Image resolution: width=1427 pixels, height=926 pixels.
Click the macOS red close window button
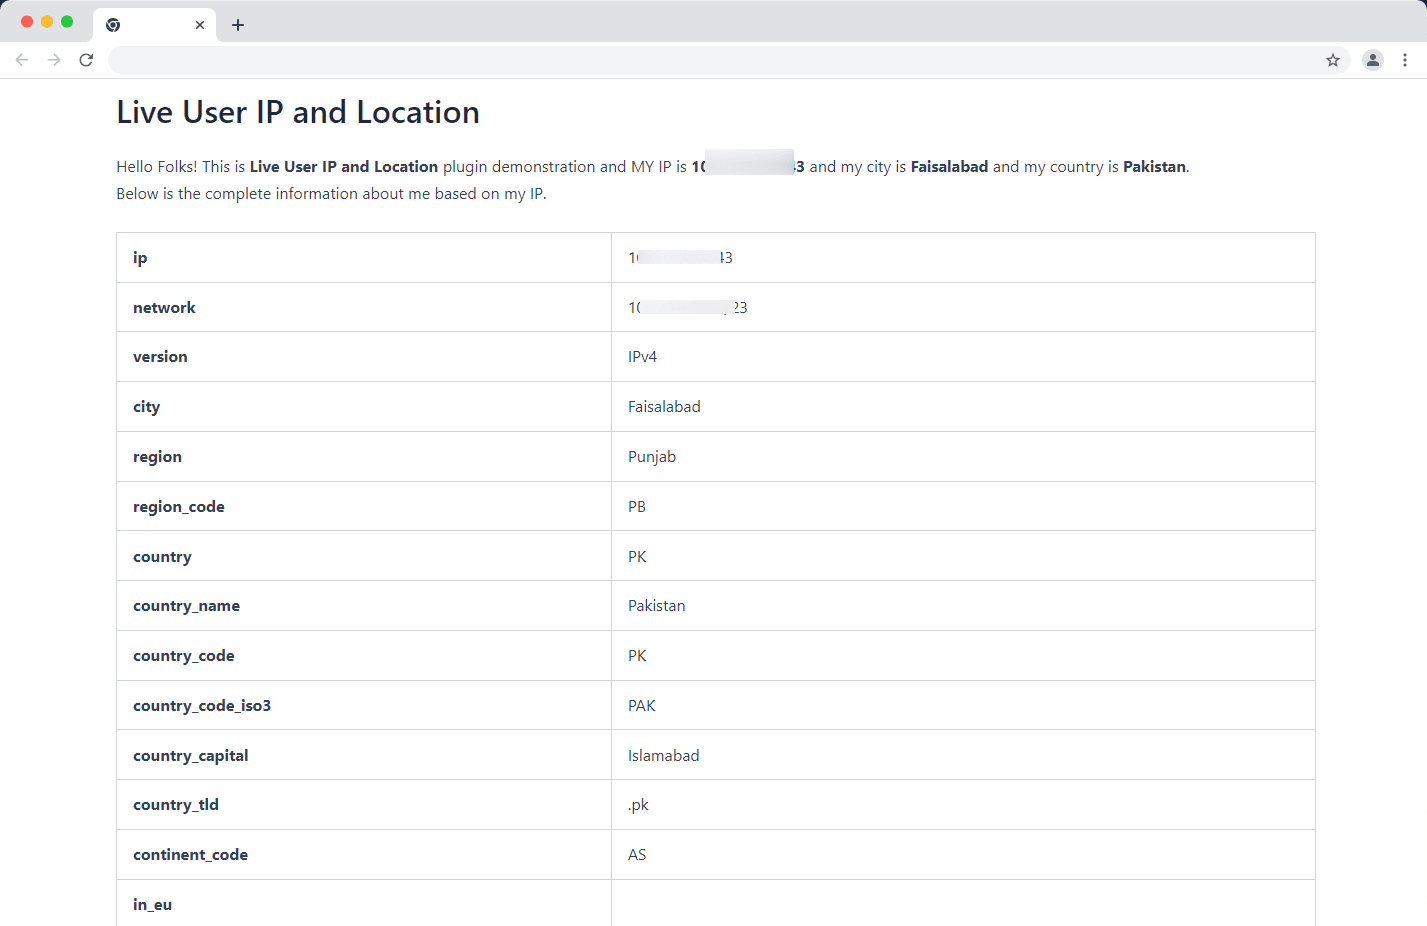coord(27,21)
